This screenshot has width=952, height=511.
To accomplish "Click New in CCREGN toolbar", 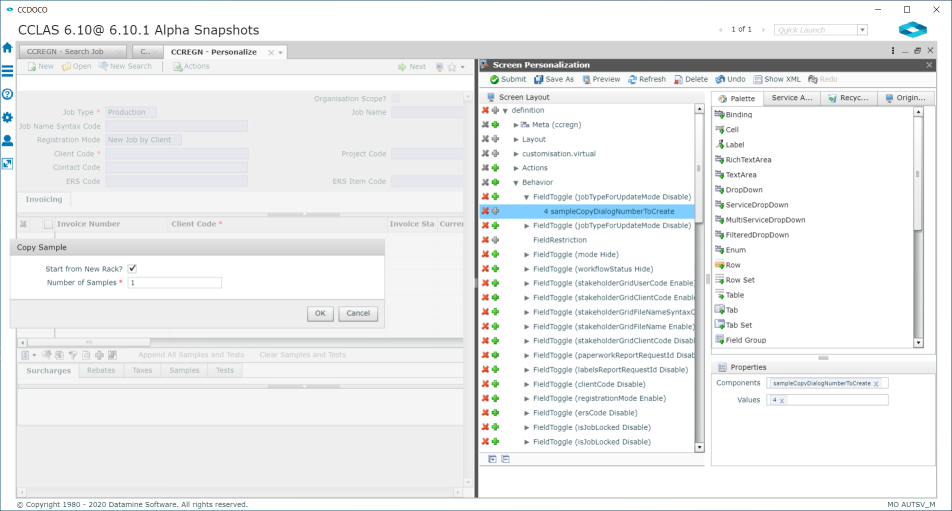I will 41,66.
